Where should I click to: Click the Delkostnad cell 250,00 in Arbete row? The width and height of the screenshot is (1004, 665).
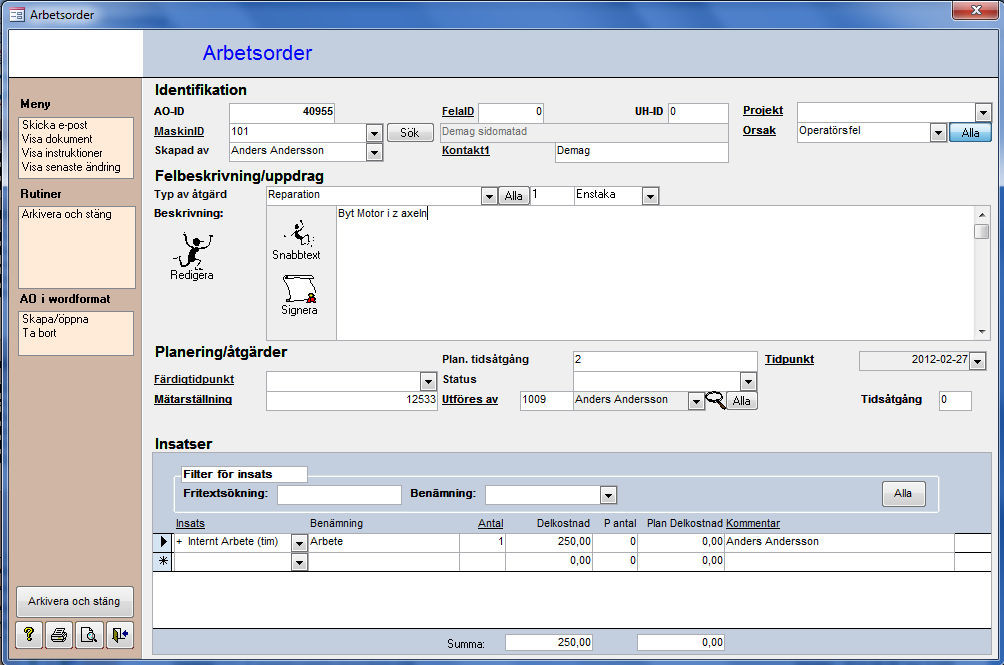coord(549,542)
